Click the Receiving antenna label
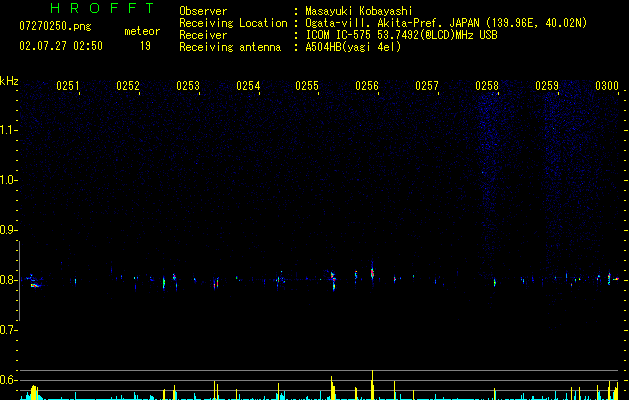629x400 pixels. point(230,47)
